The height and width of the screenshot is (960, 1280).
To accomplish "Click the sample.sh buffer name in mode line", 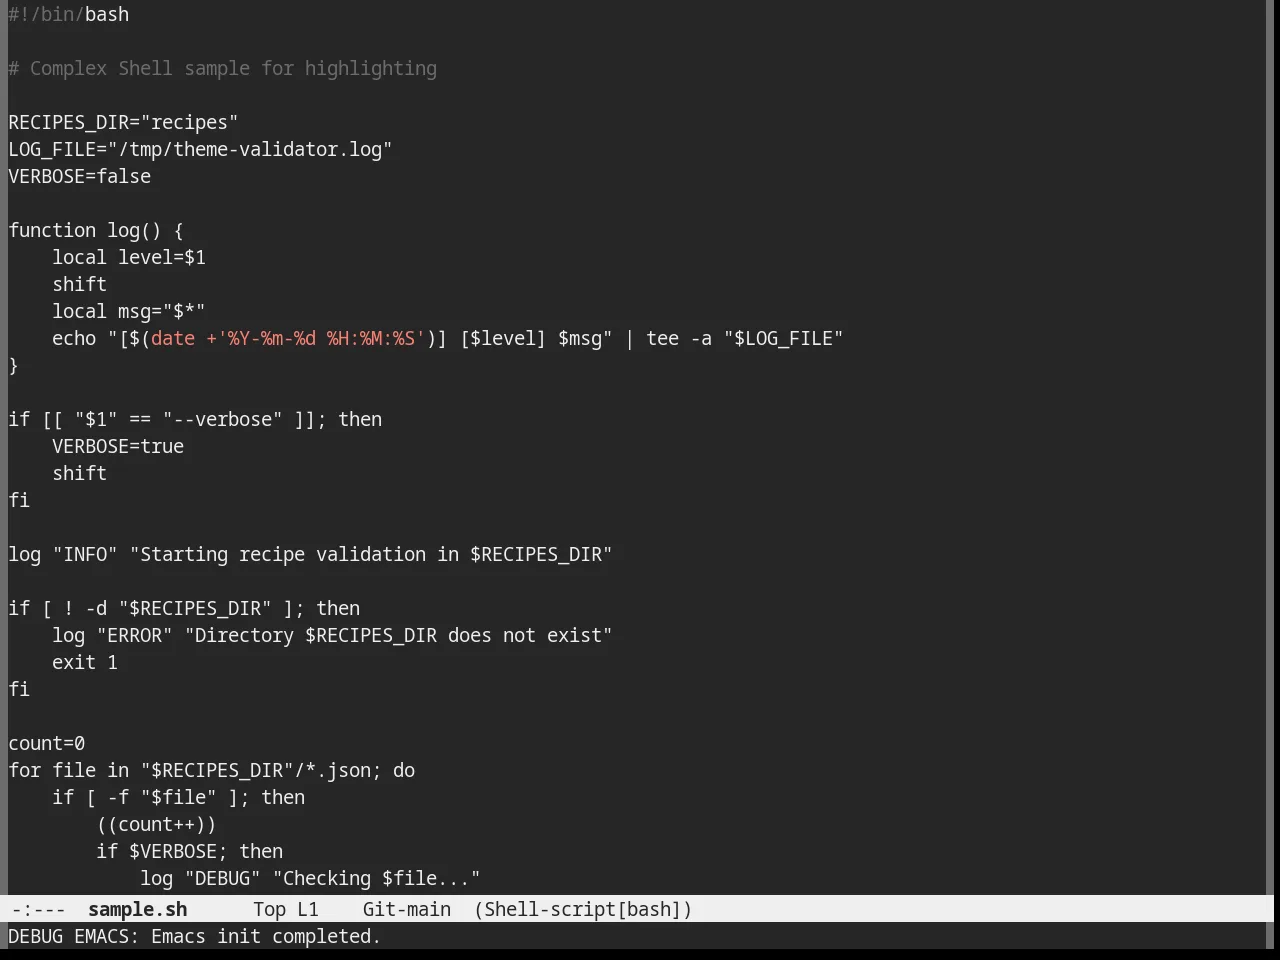I will [137, 909].
